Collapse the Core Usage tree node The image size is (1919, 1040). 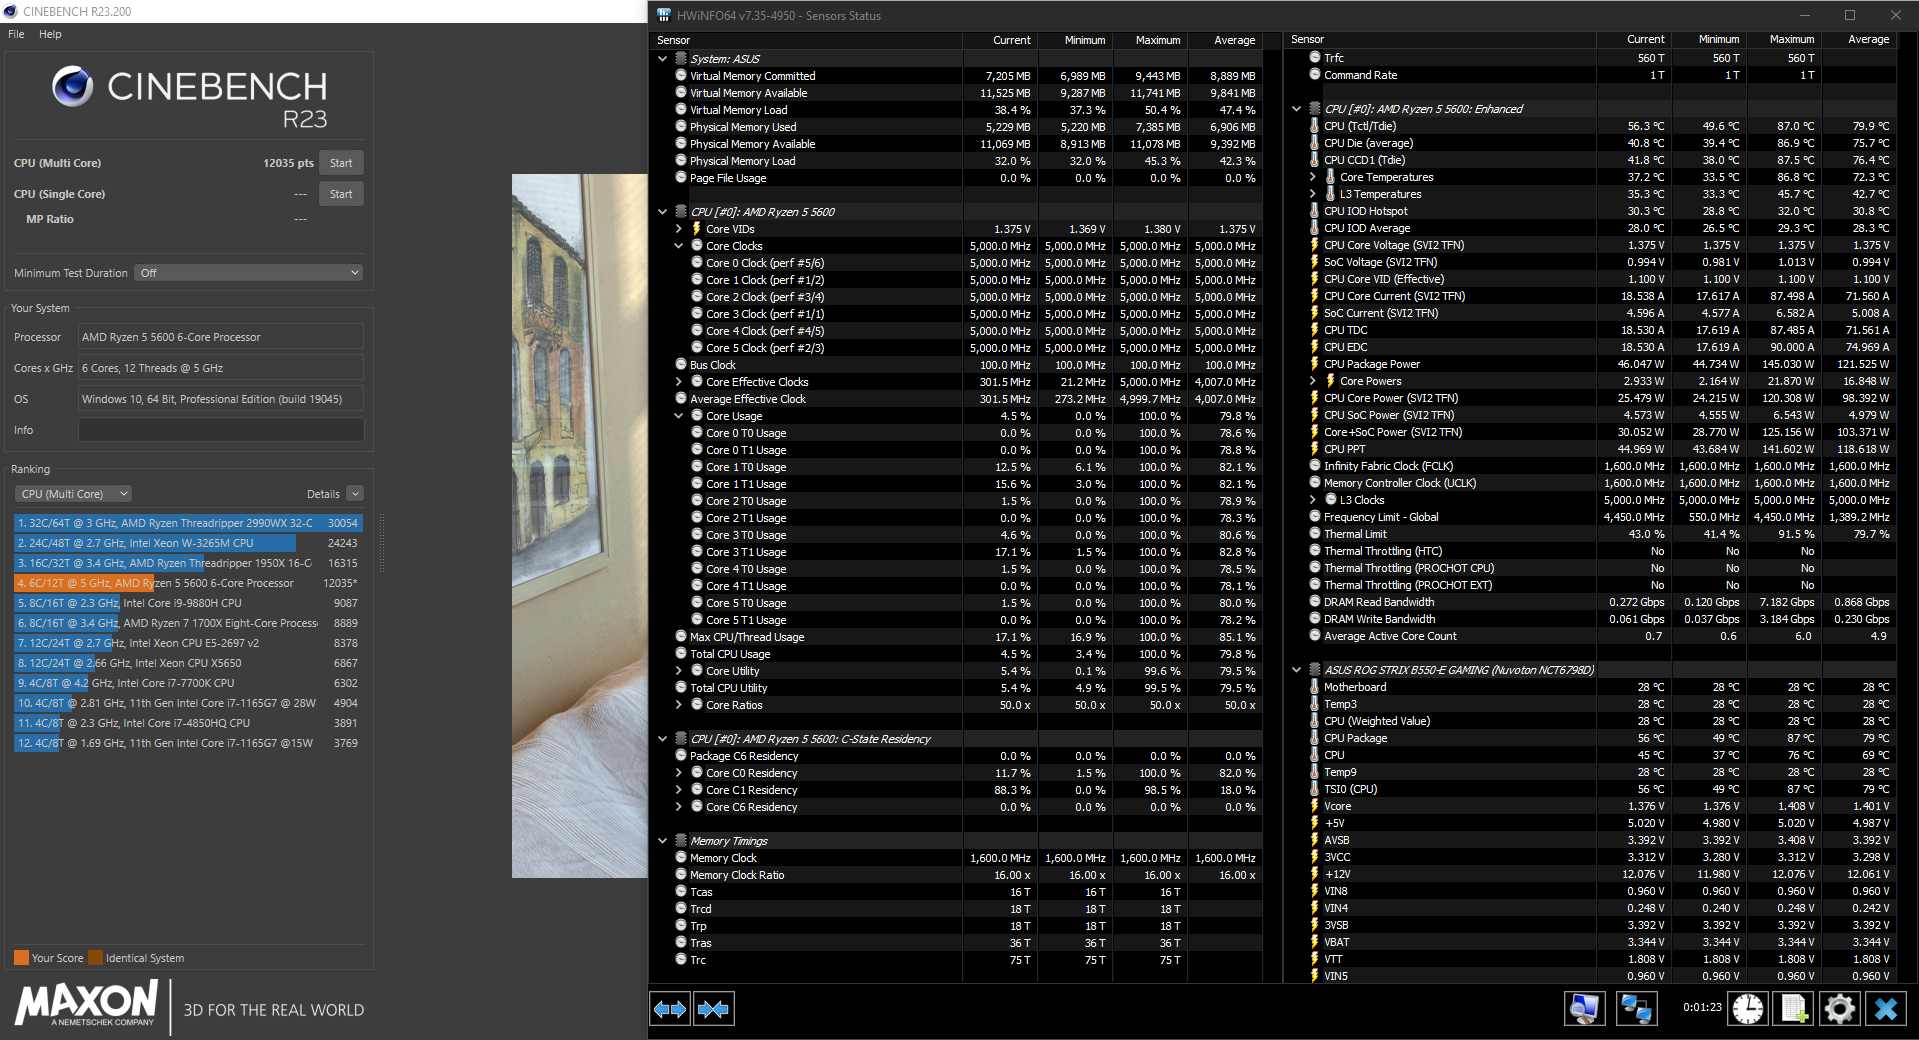pyautogui.click(x=678, y=416)
